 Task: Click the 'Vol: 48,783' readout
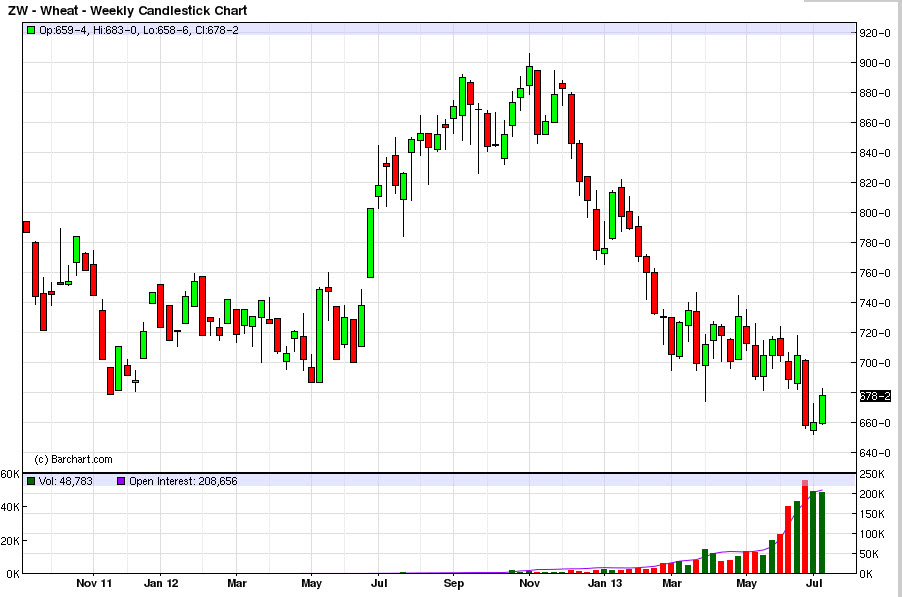click(66, 481)
